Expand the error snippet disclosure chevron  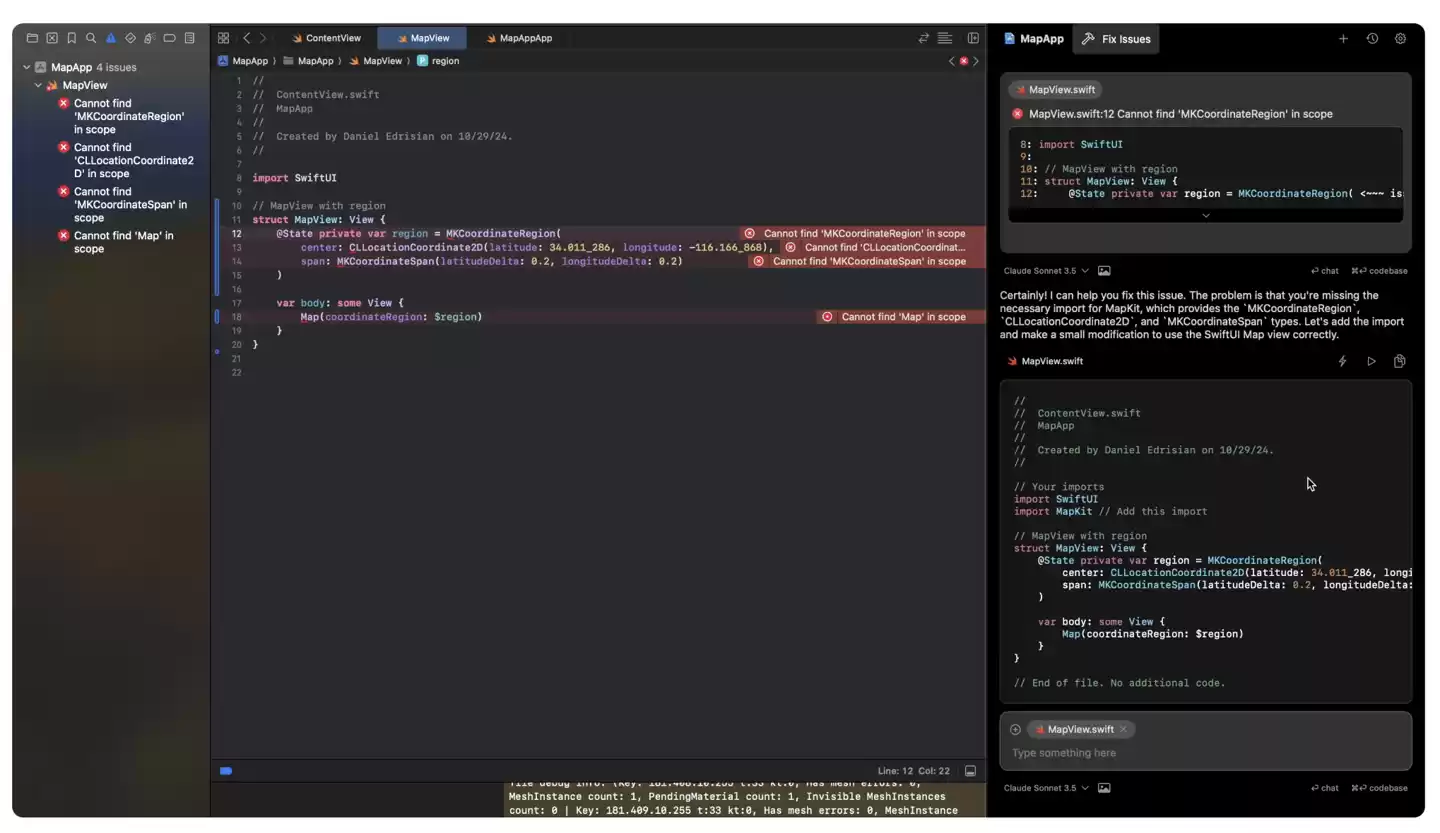pos(1205,215)
